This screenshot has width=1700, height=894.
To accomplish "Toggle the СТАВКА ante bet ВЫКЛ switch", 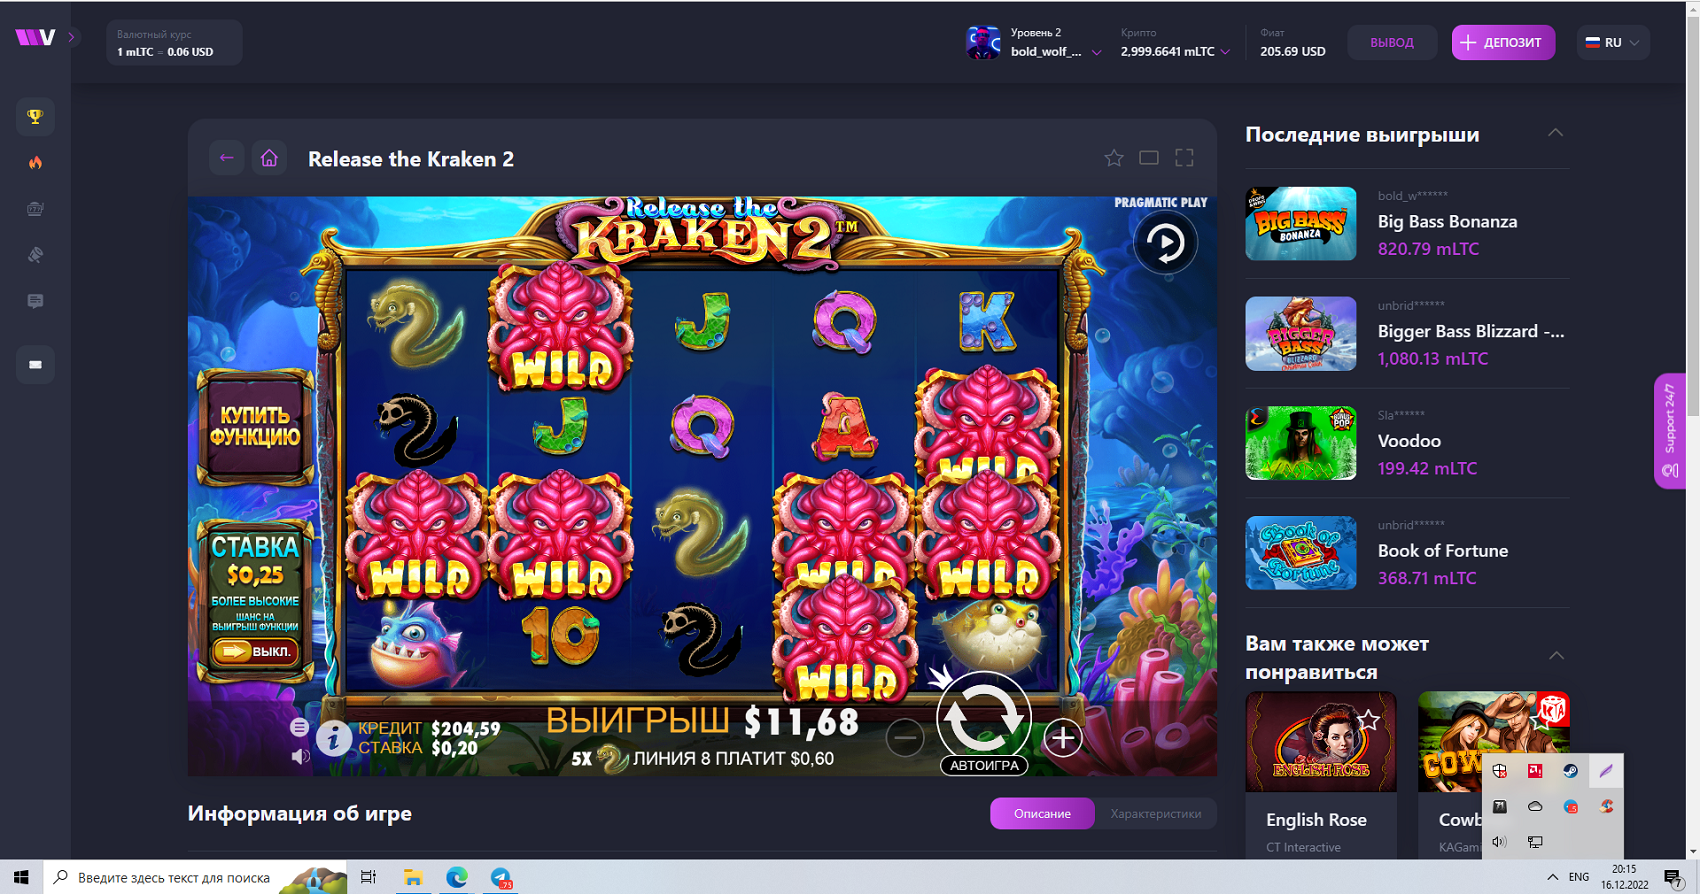I will 254,652.
